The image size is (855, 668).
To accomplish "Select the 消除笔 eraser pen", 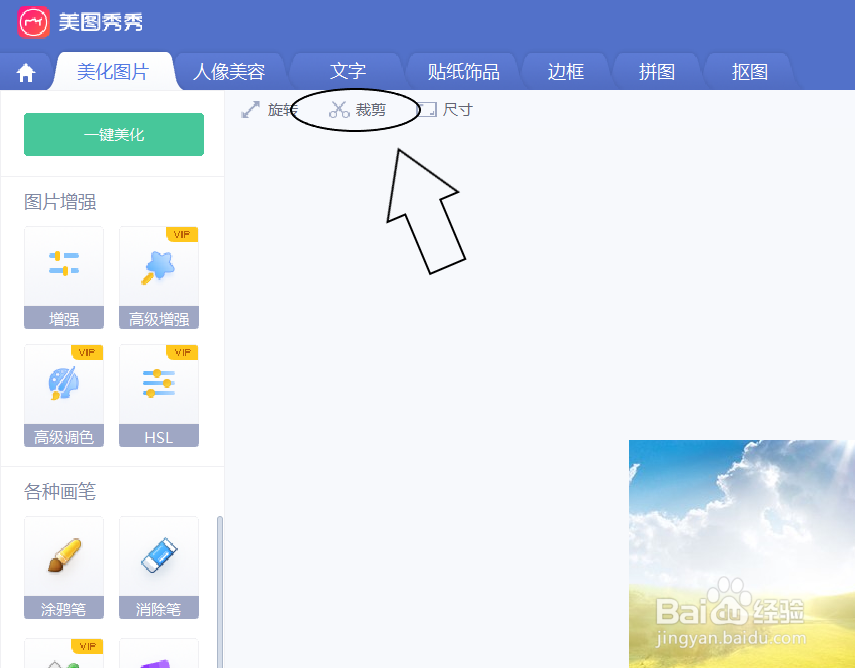I will point(159,568).
